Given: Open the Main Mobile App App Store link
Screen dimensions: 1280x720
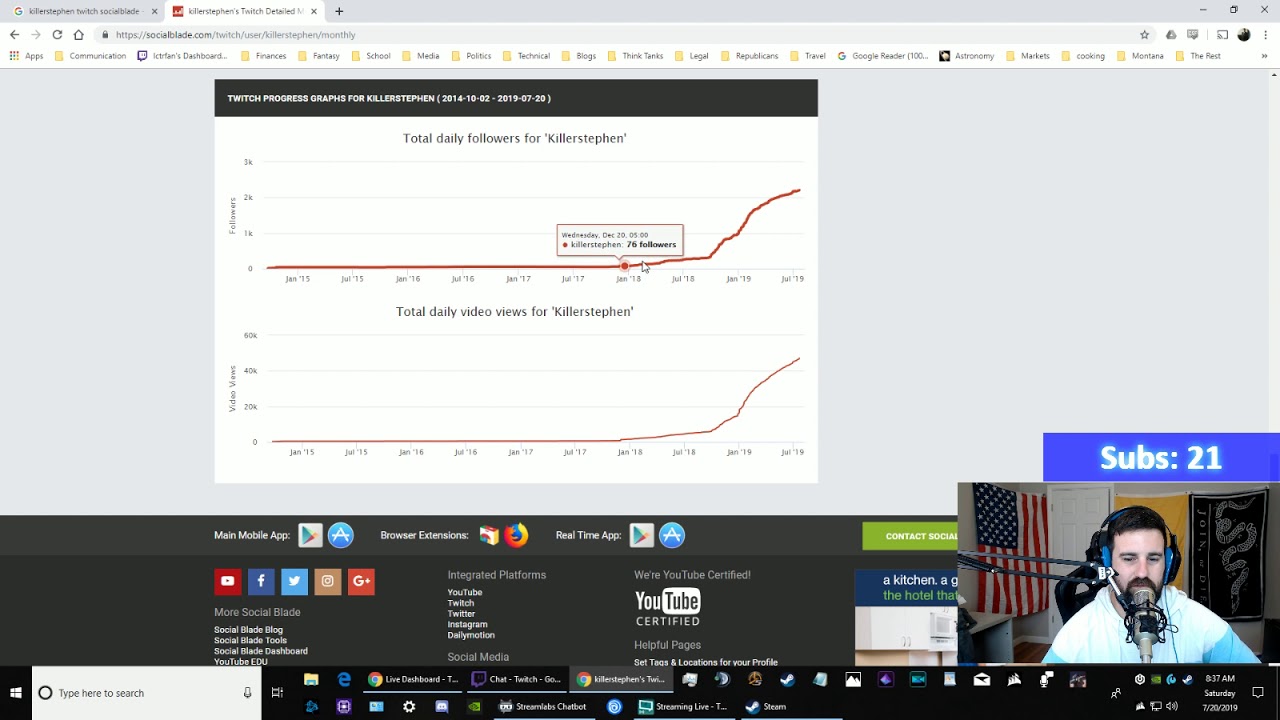Looking at the screenshot, I should pyautogui.click(x=341, y=535).
